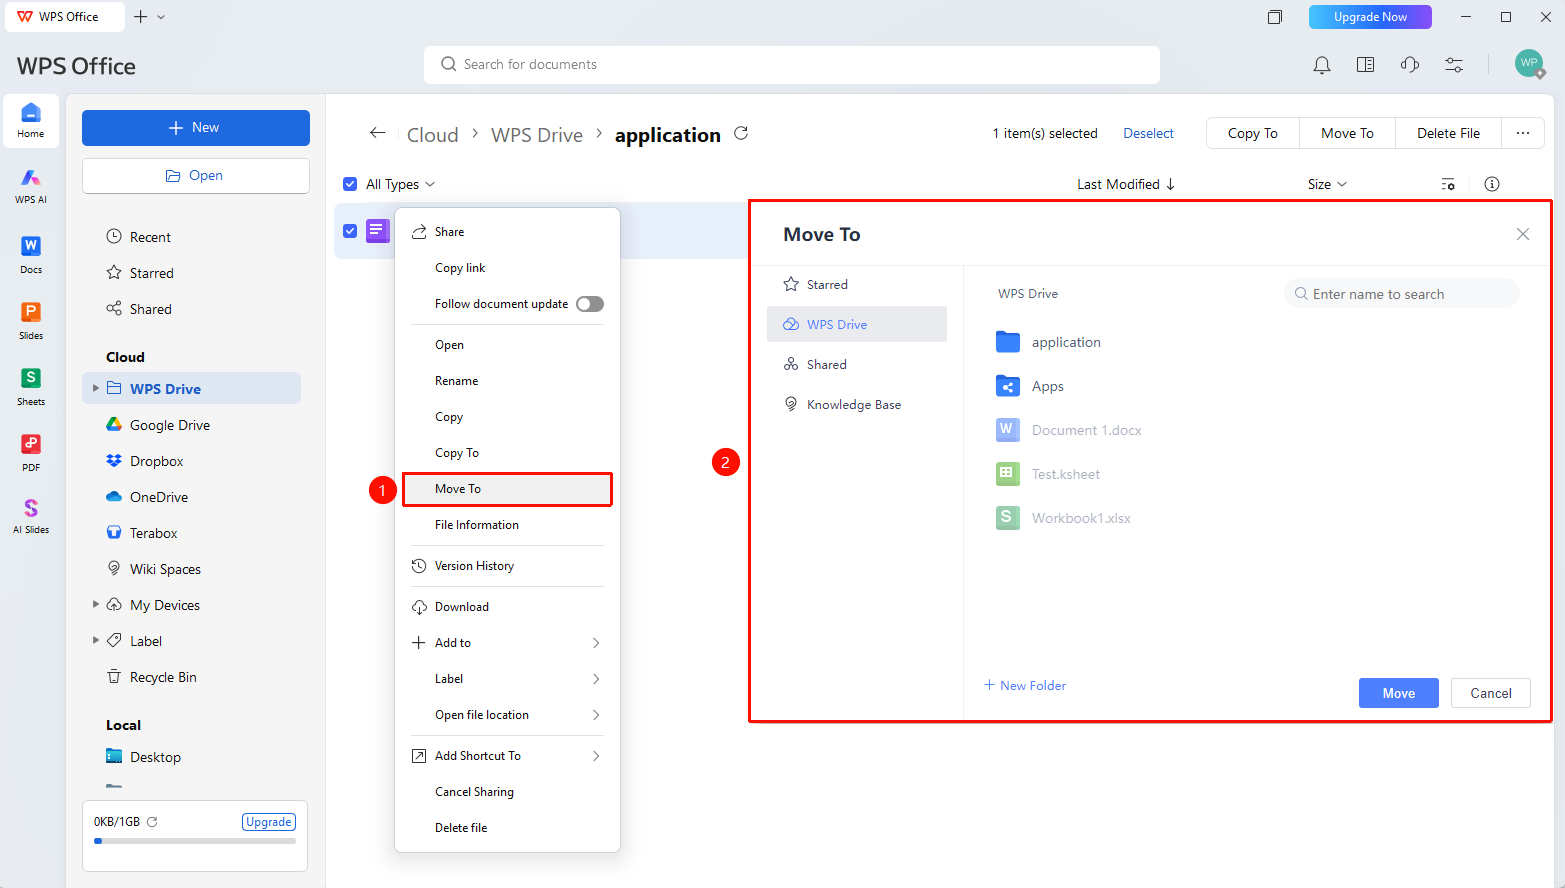Image resolution: width=1565 pixels, height=888 pixels.
Task: Open the support headset icon
Action: pos(1410,65)
